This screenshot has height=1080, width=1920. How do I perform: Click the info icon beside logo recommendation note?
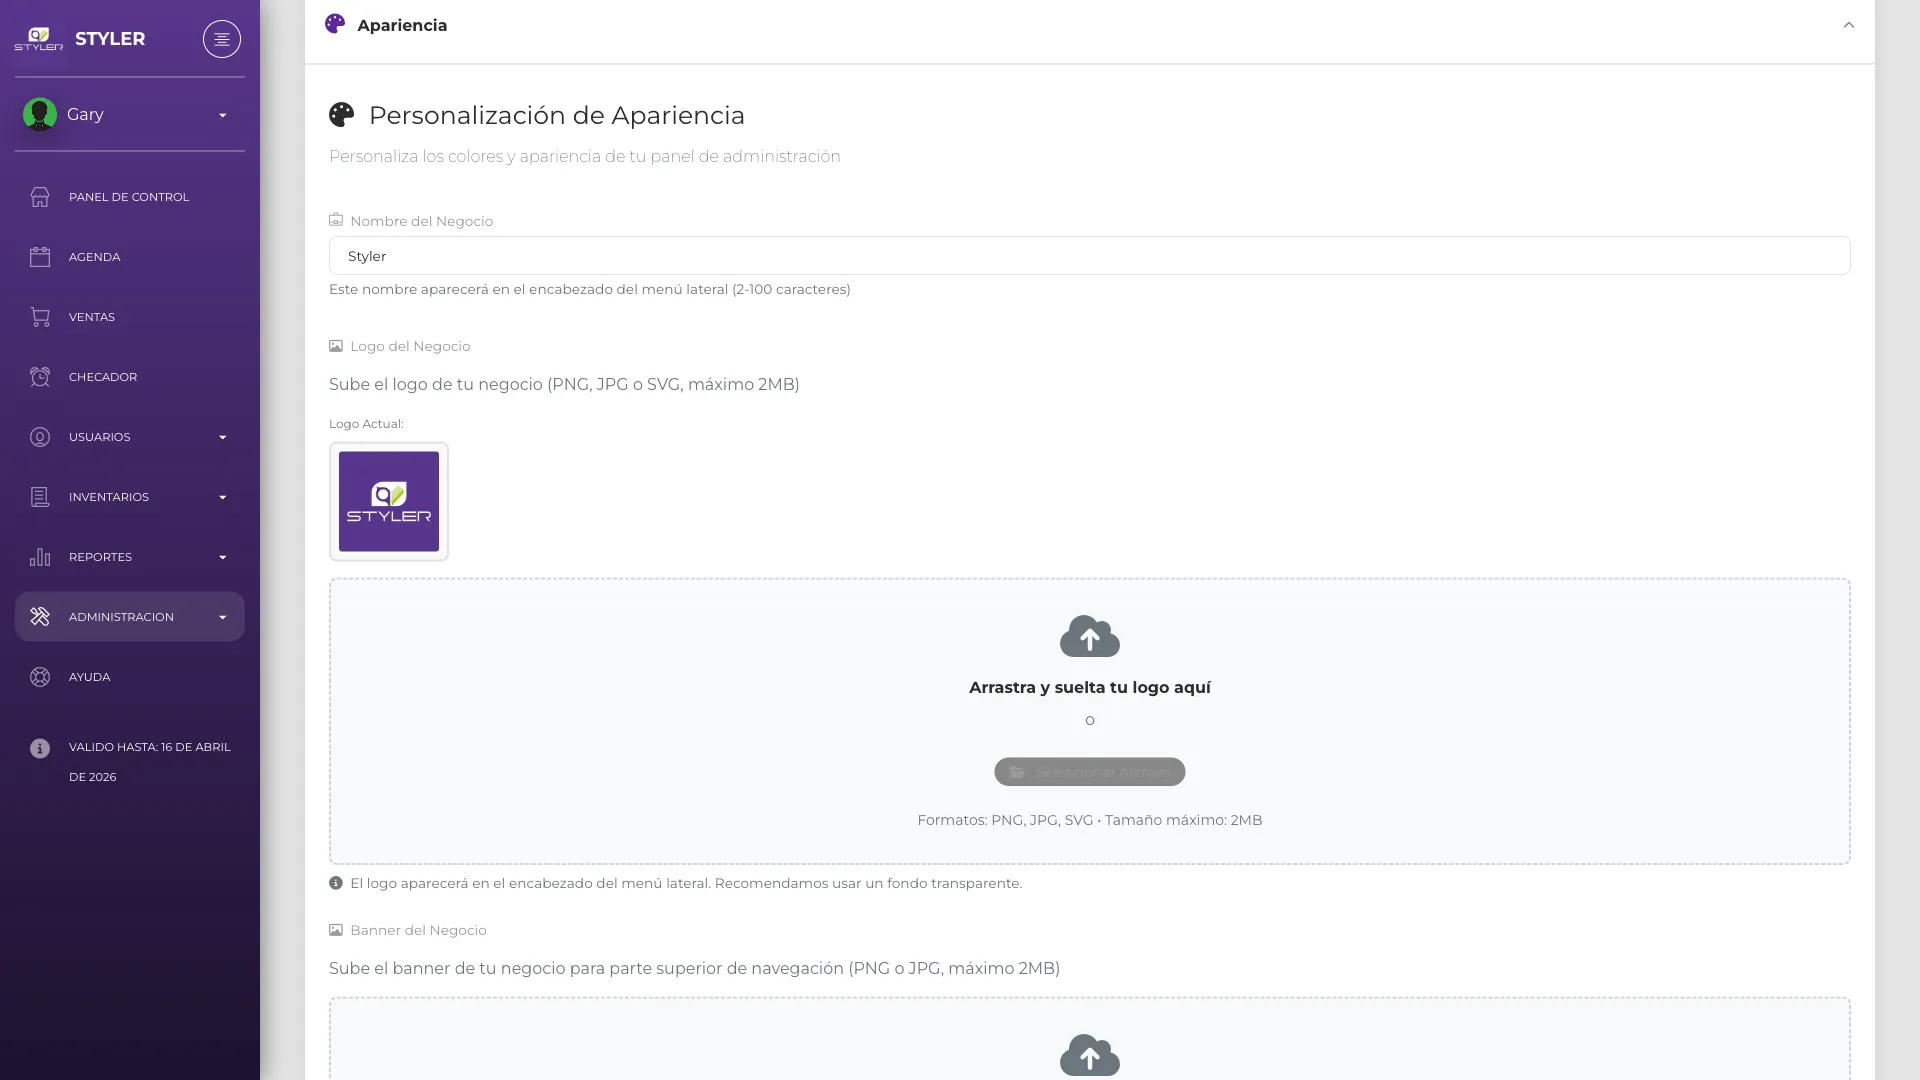(336, 883)
